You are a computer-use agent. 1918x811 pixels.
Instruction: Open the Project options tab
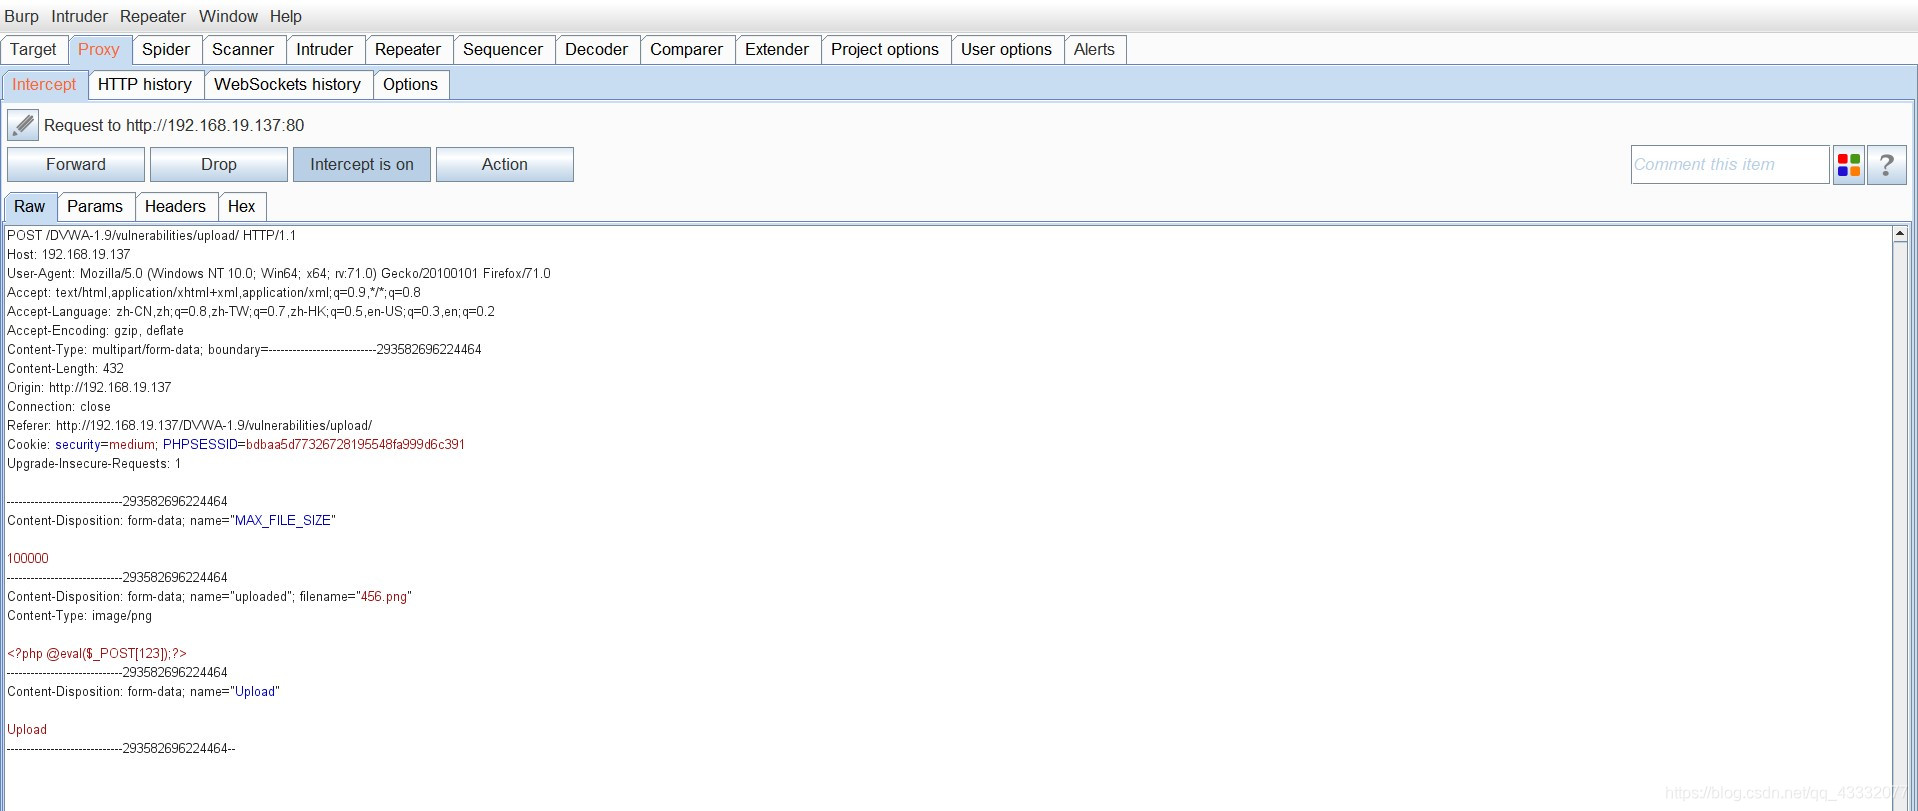tap(885, 50)
